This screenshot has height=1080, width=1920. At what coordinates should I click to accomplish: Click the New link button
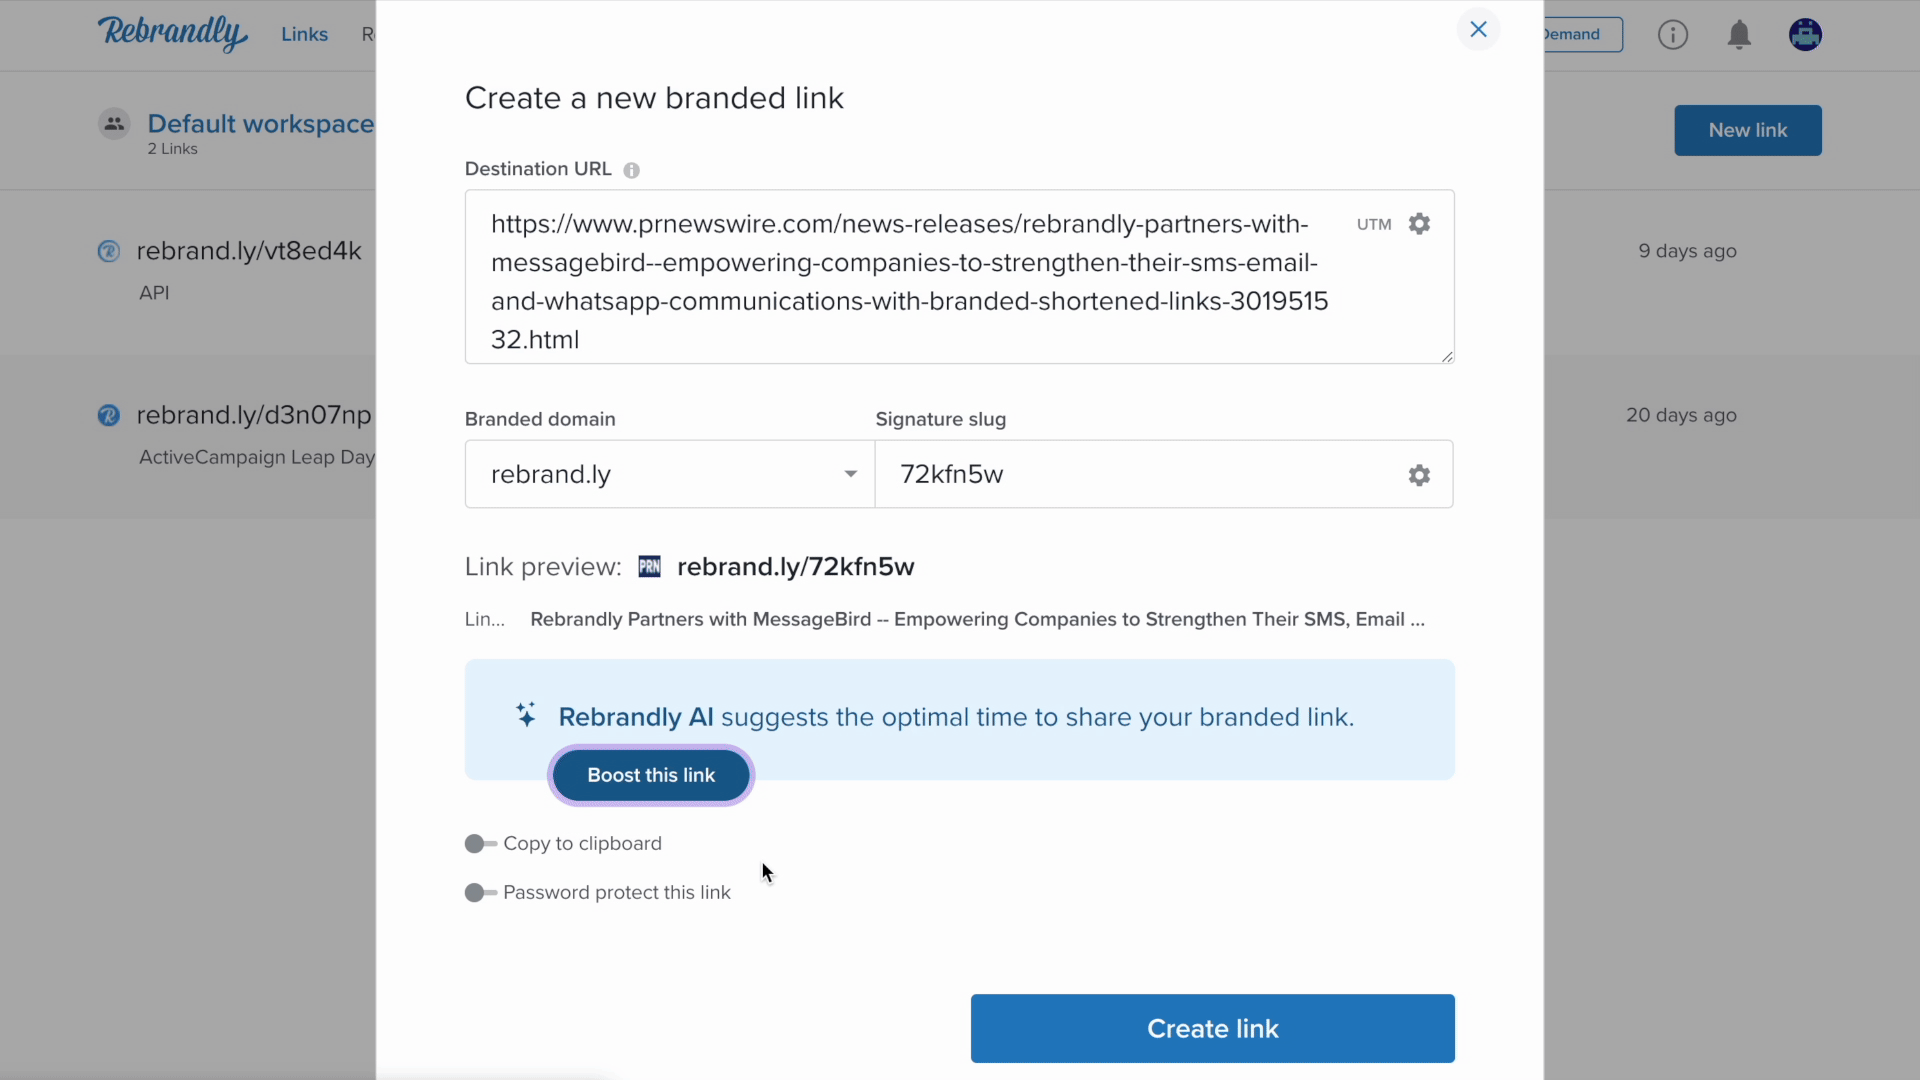[x=1747, y=130]
